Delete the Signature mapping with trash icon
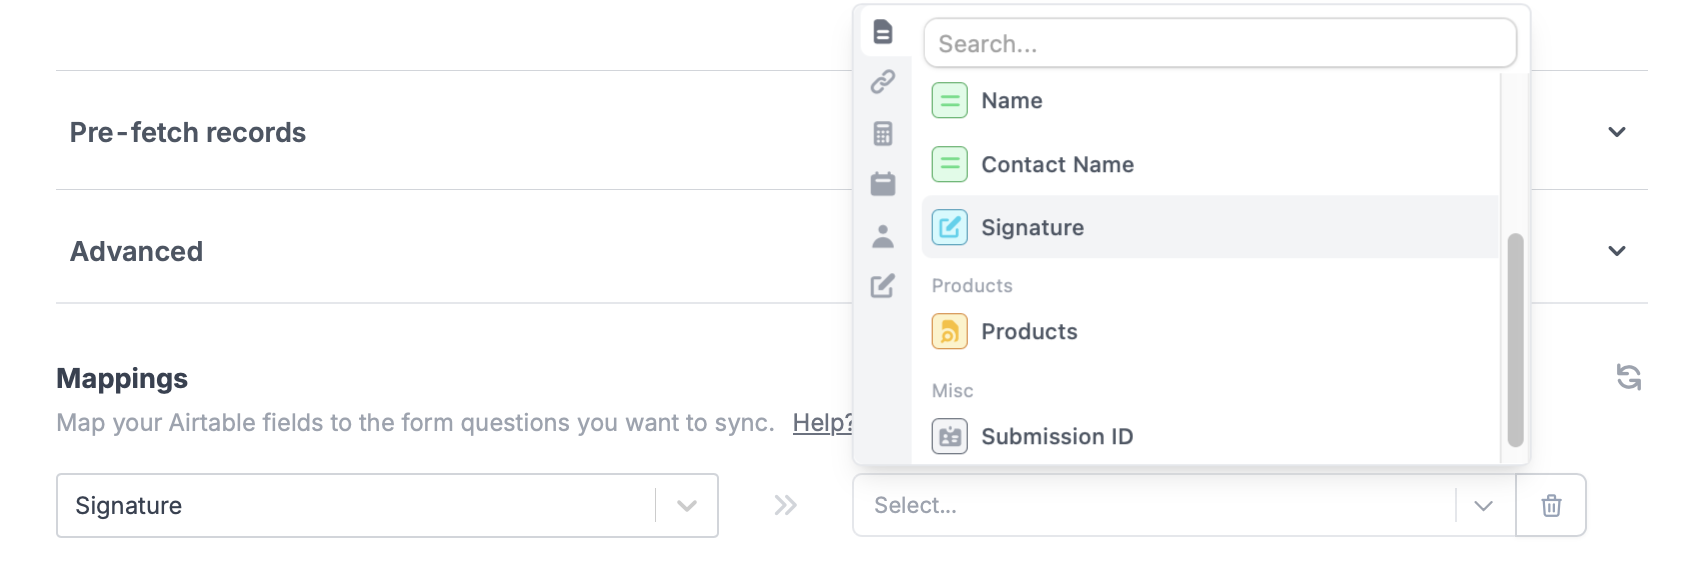The image size is (1706, 564). pyautogui.click(x=1551, y=506)
